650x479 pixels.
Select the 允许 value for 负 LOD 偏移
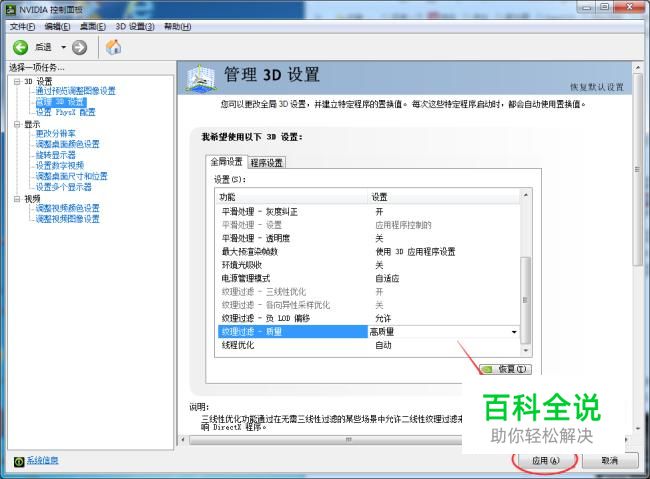(x=383, y=319)
